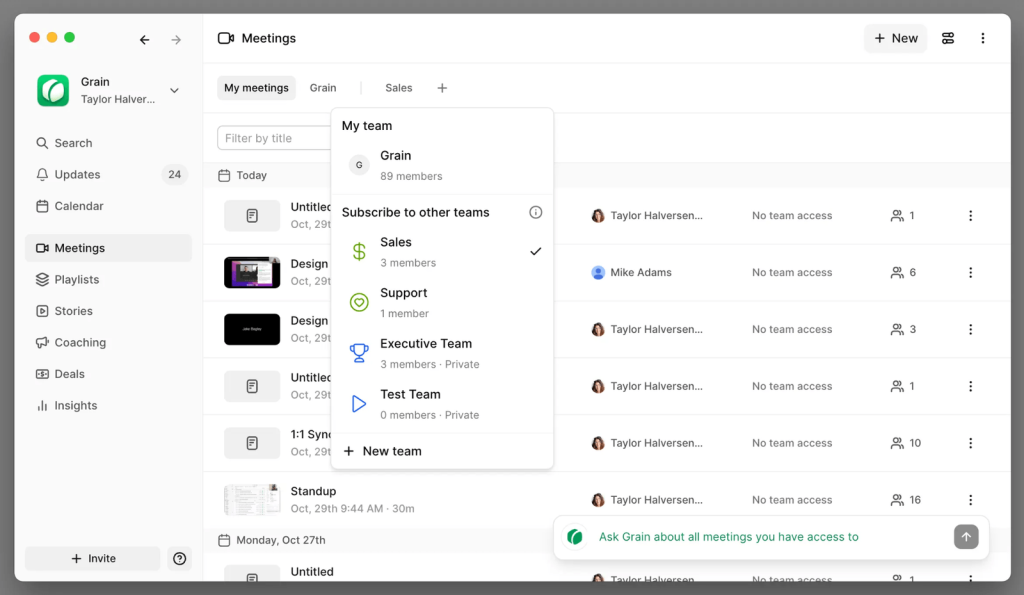1024x595 pixels.
Task: Click the 10 participants count
Action: click(x=905, y=443)
